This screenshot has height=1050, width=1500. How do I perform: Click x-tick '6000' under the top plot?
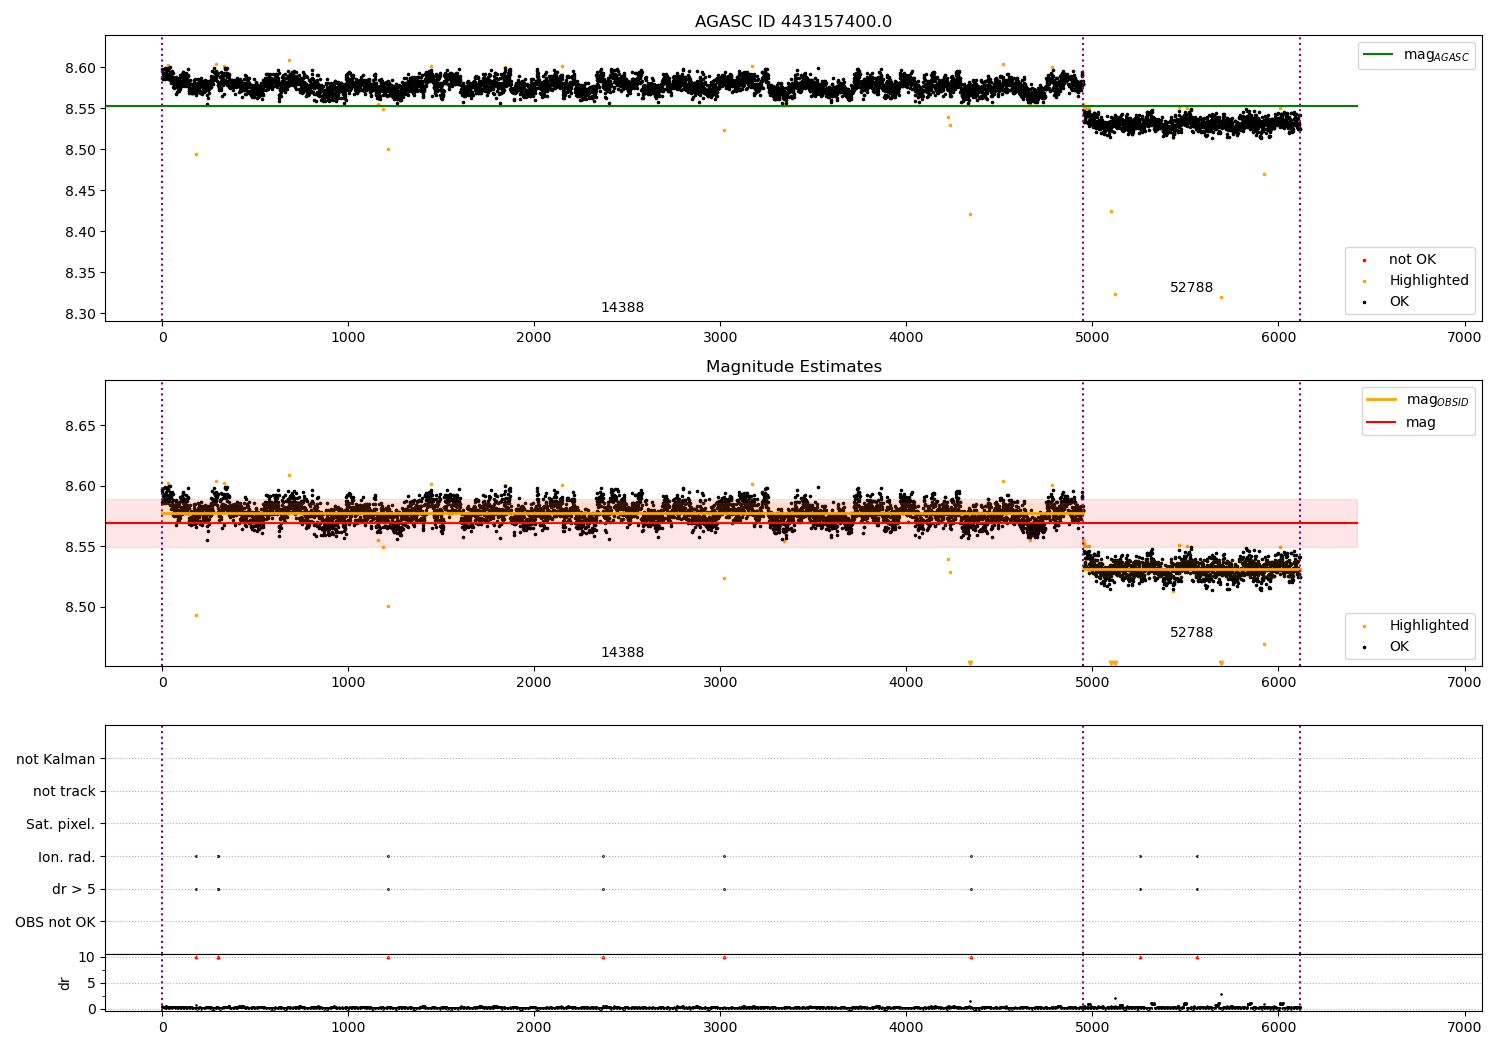[x=1279, y=338]
